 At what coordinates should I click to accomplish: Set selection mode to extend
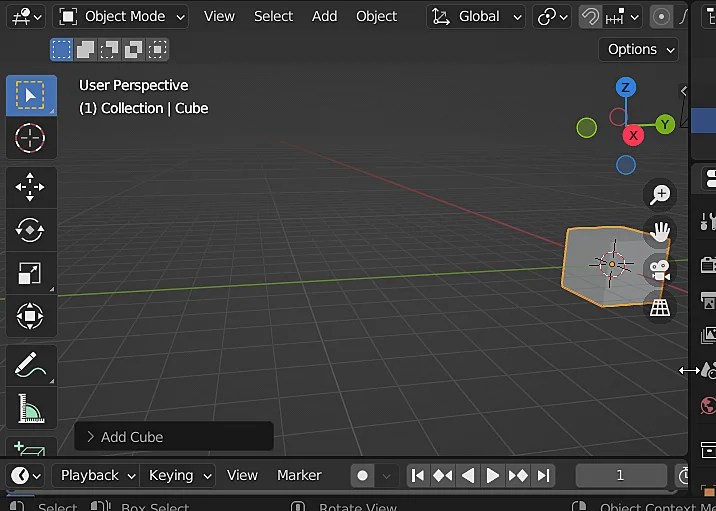[x=85, y=49]
